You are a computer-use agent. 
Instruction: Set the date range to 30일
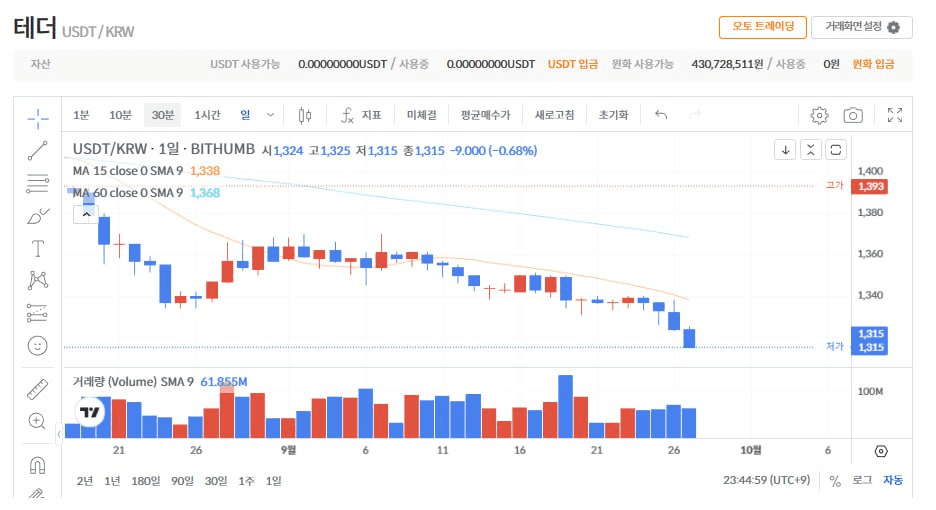coord(216,481)
